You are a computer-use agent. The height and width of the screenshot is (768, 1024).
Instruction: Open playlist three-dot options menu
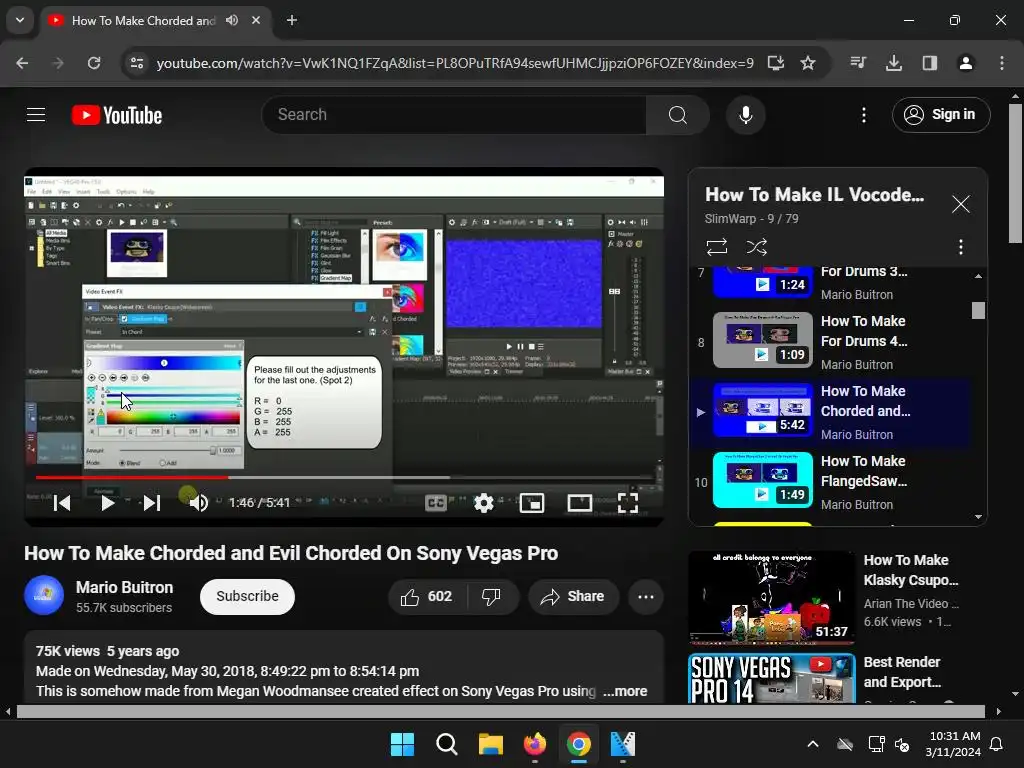click(960, 247)
